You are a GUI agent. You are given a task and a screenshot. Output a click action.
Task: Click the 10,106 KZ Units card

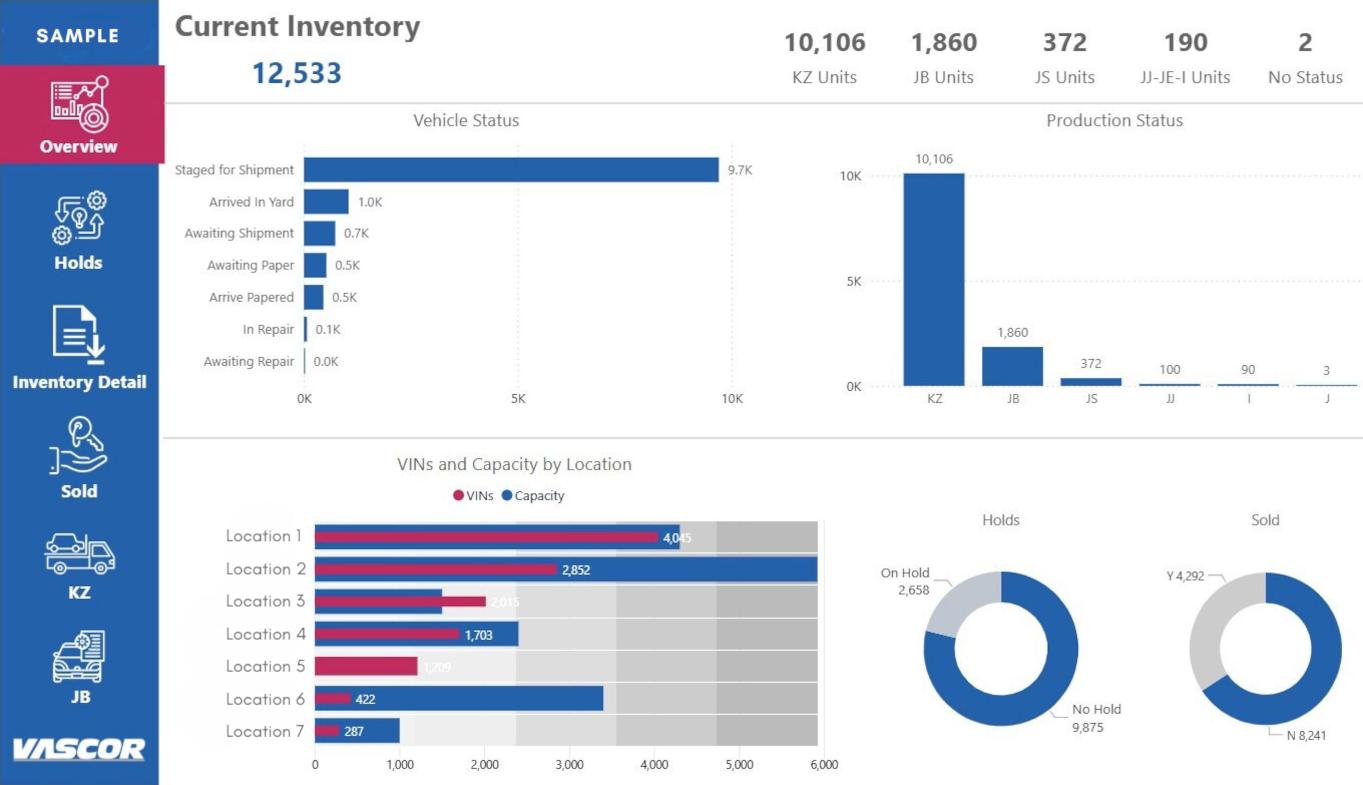coord(824,57)
